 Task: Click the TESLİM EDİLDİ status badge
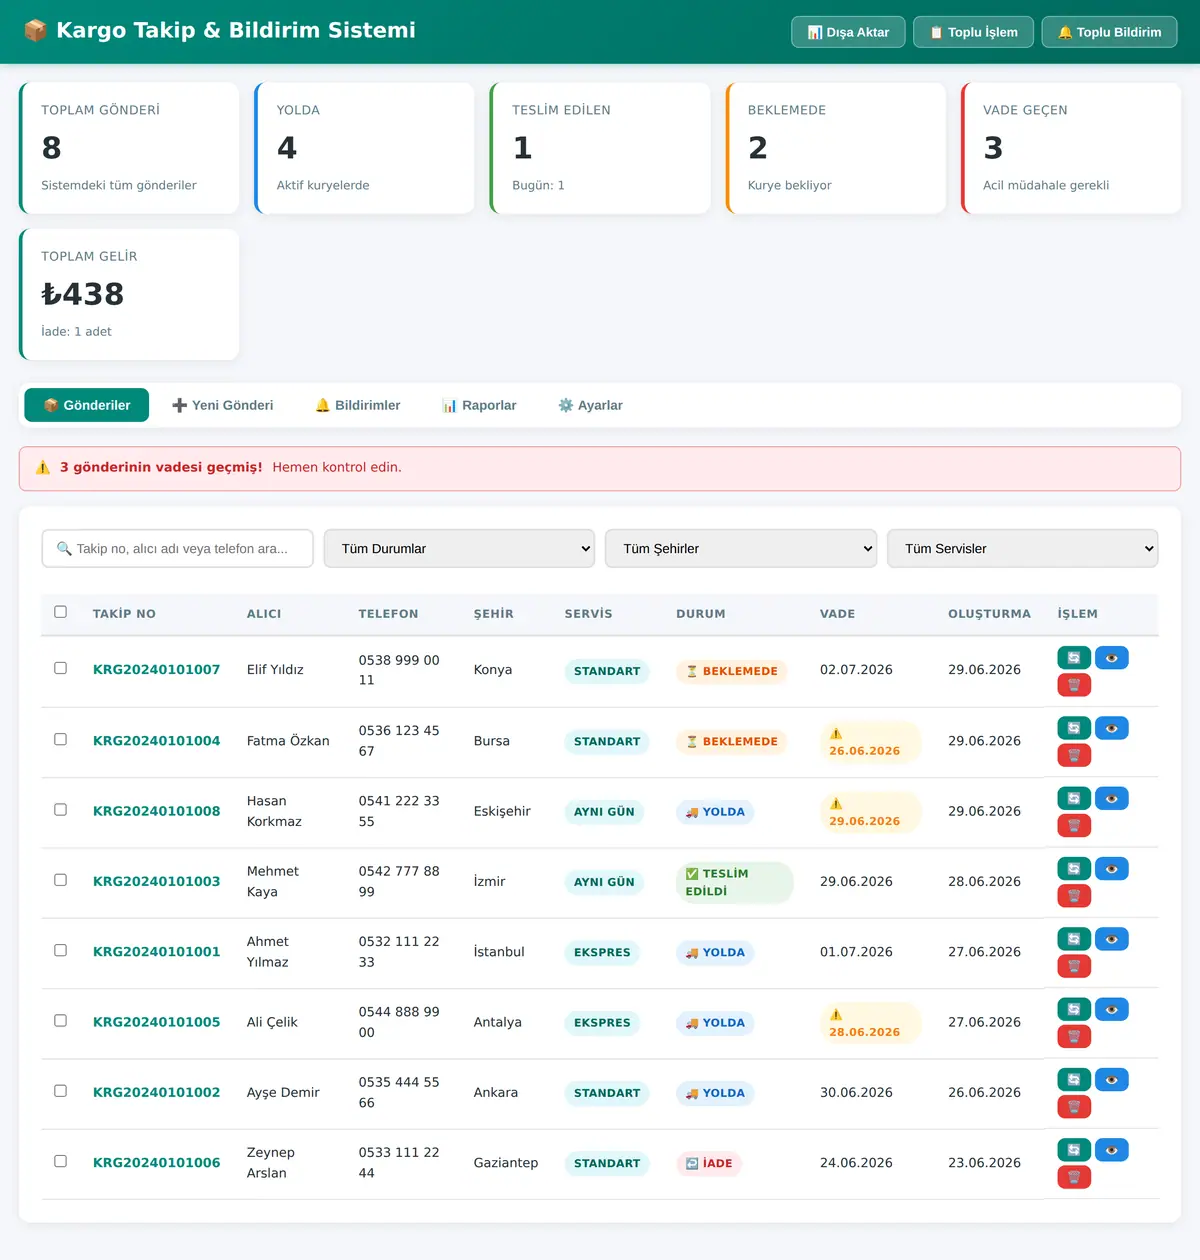(x=735, y=882)
